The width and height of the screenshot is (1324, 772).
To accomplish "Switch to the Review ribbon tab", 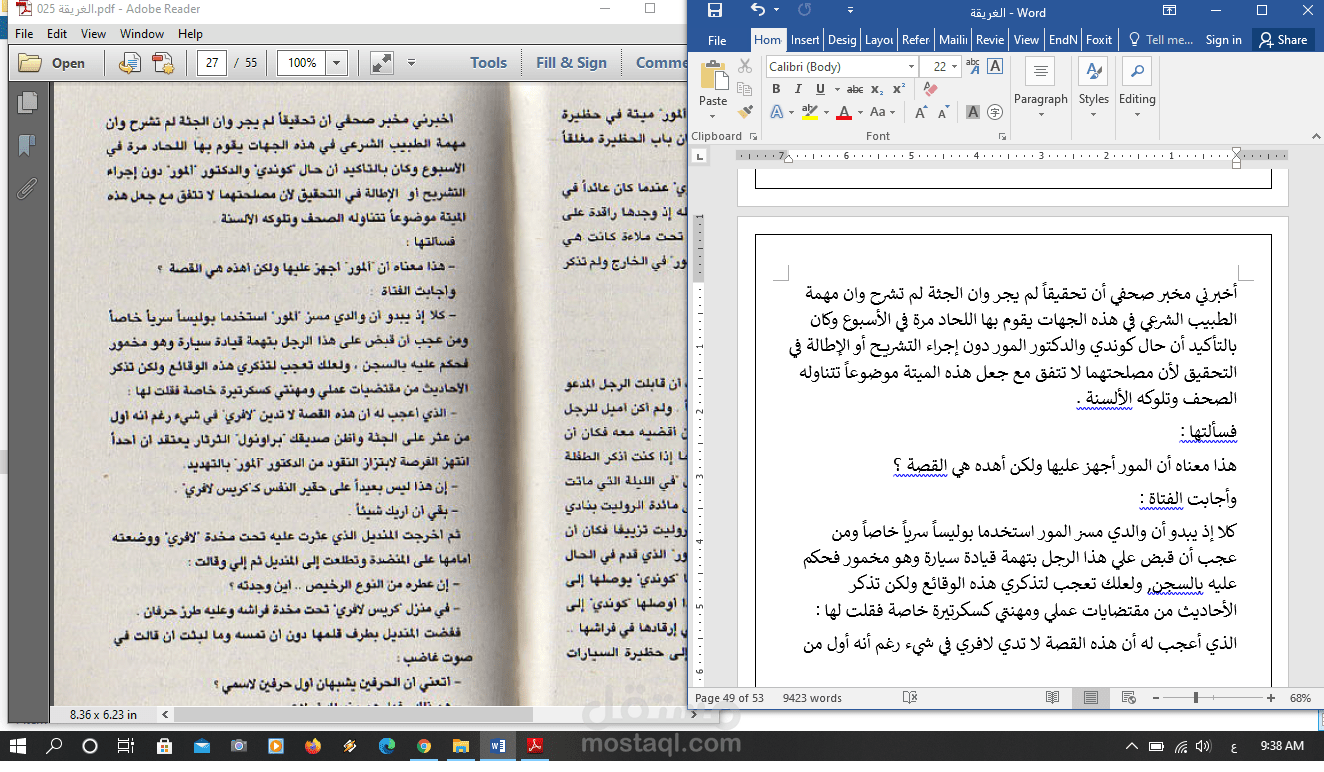I will 990,40.
